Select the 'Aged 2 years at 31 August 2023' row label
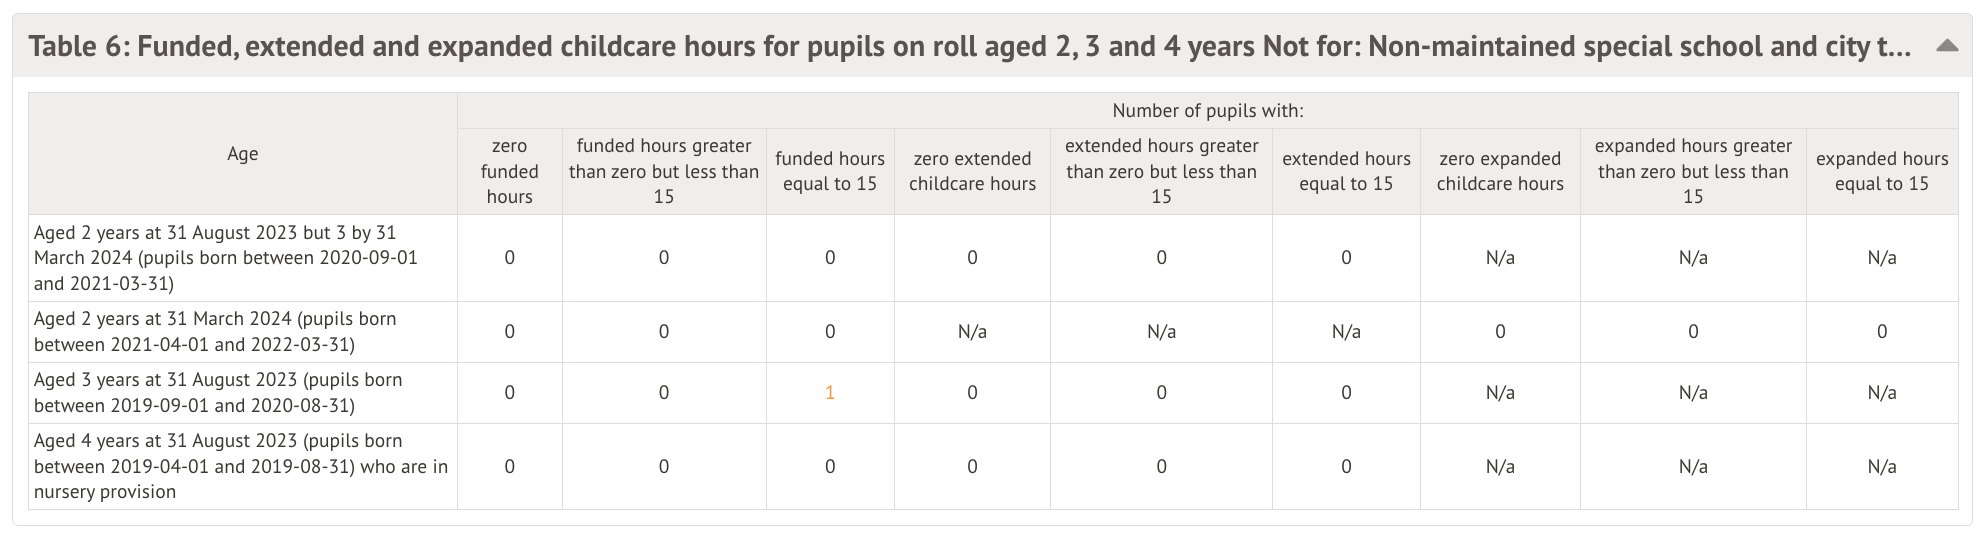This screenshot has width=1978, height=542. coord(226,258)
